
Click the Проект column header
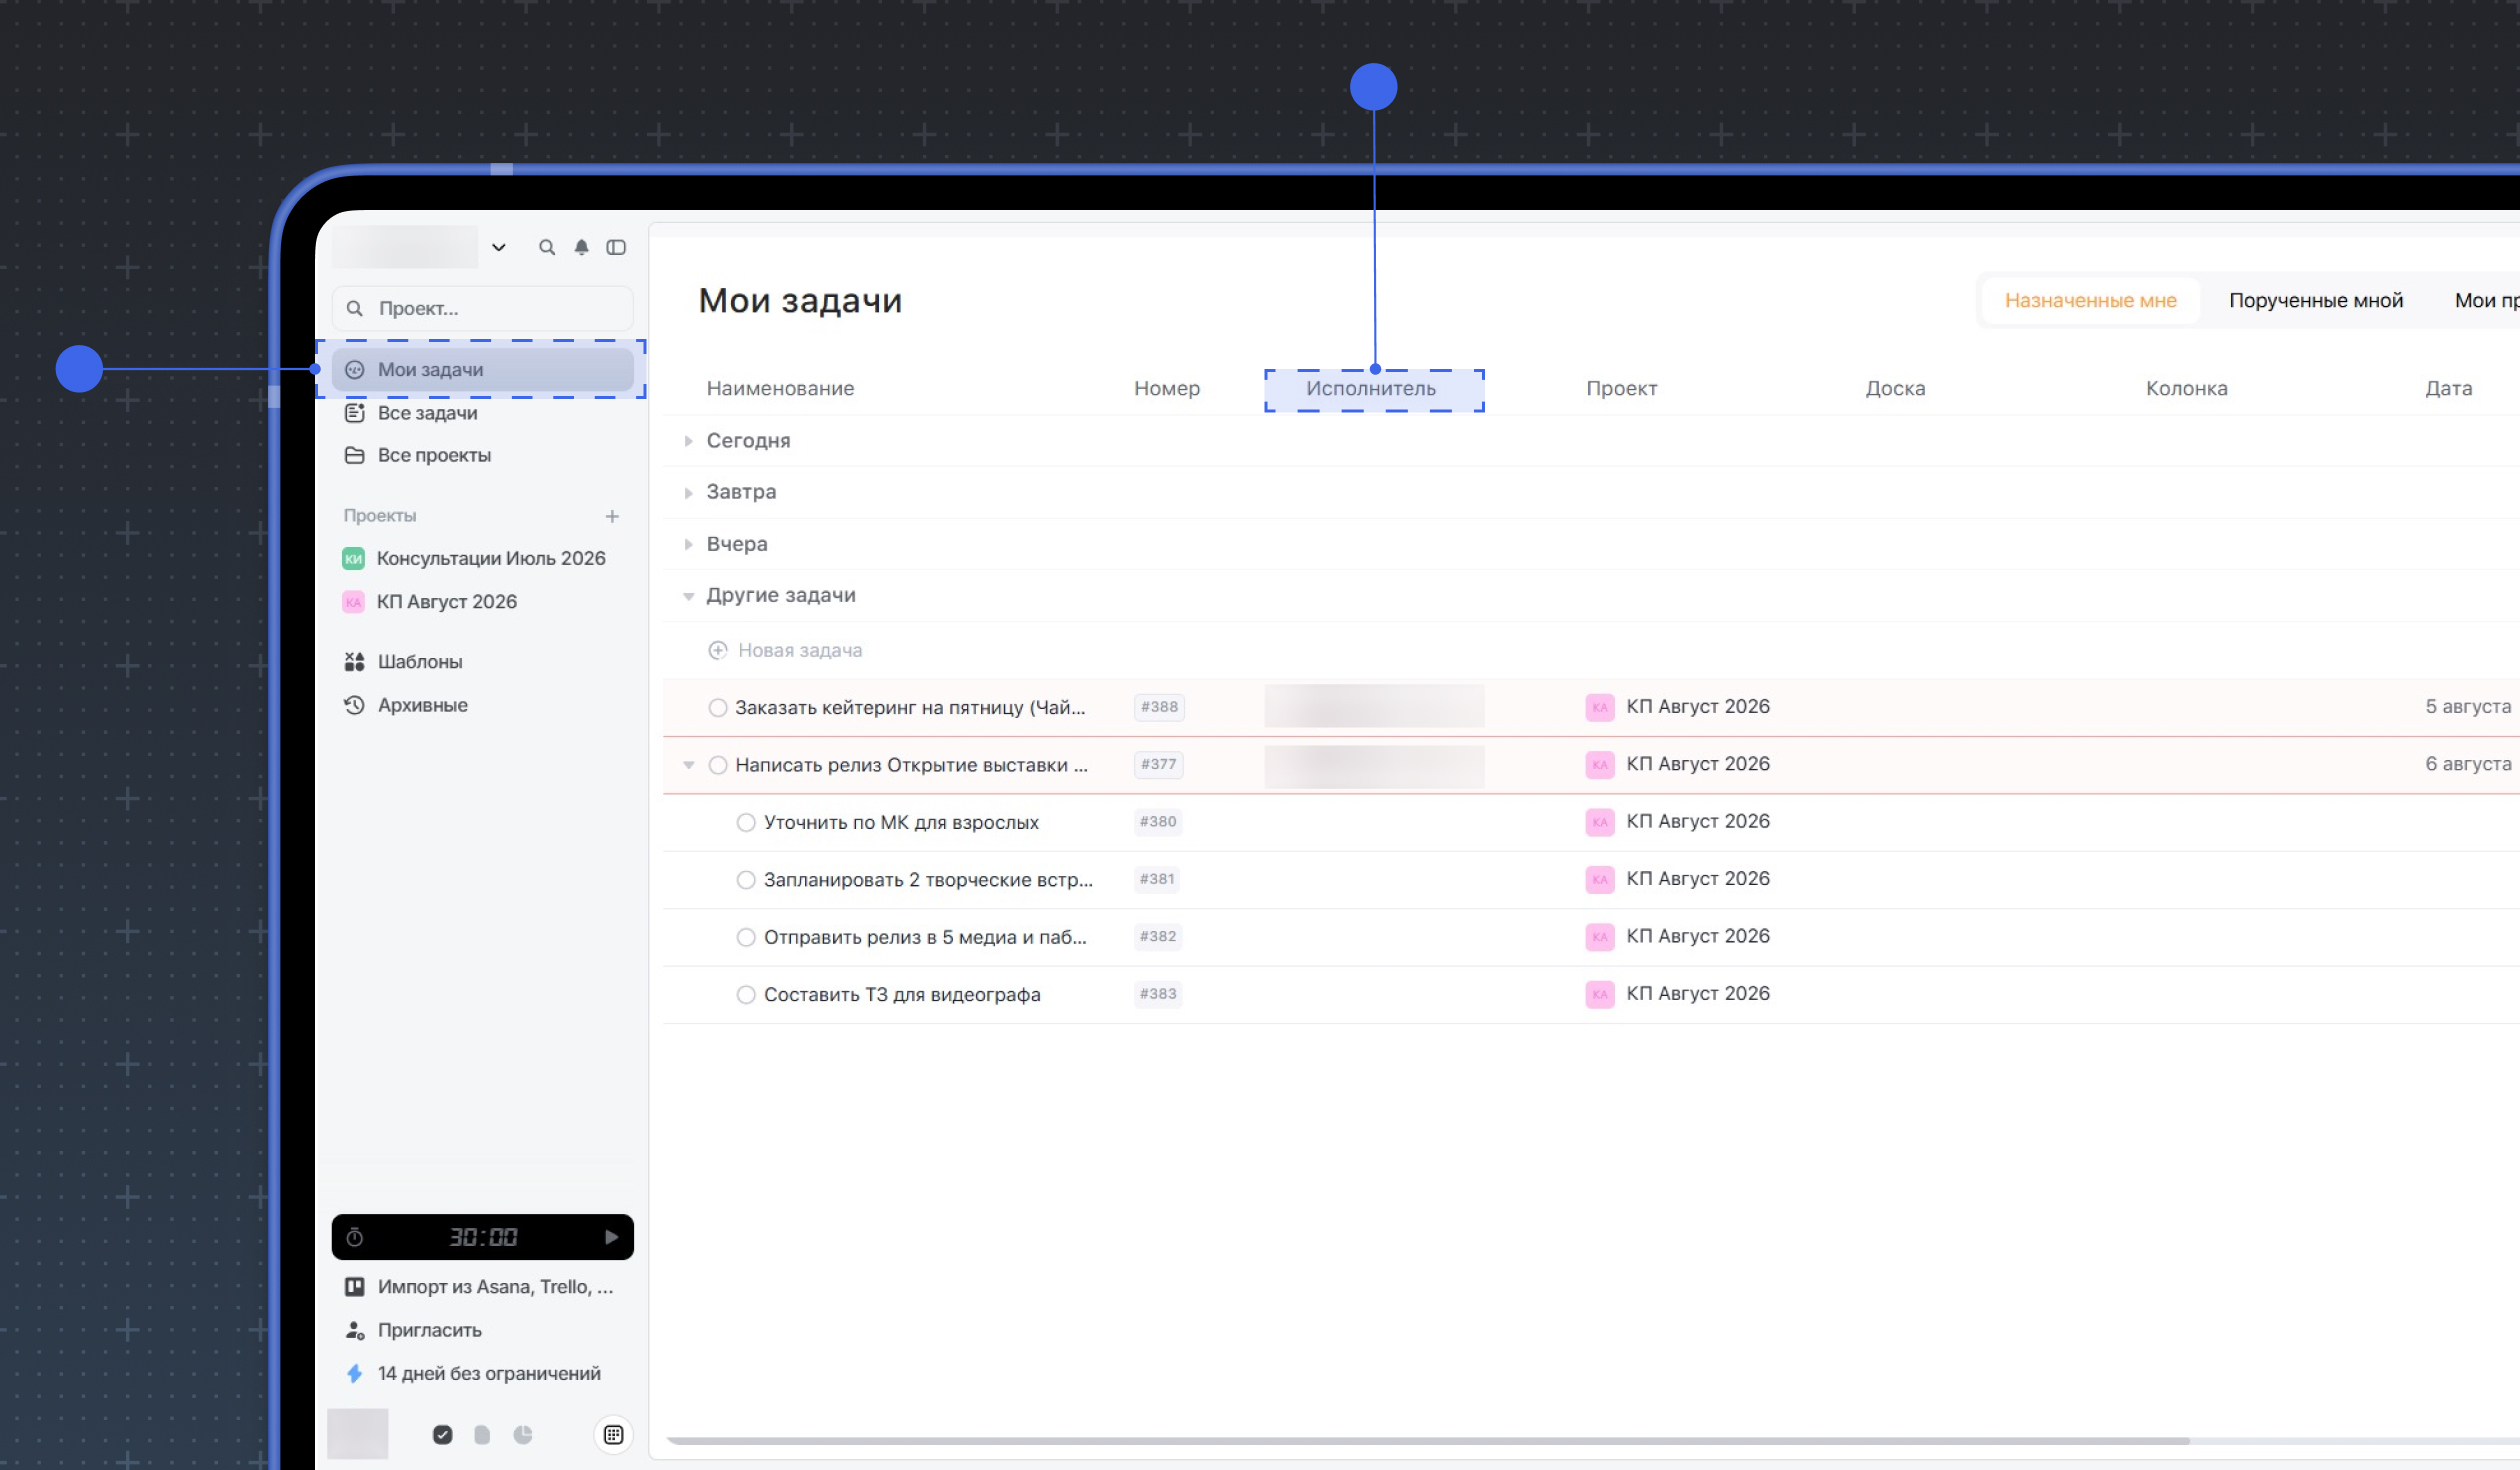point(1621,388)
